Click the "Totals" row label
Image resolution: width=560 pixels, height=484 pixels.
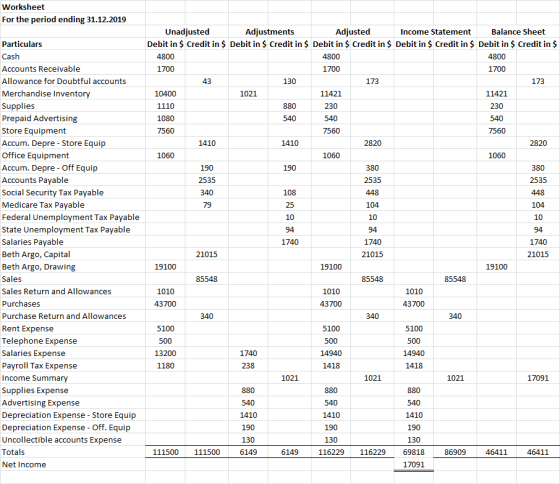pyautogui.click(x=13, y=452)
